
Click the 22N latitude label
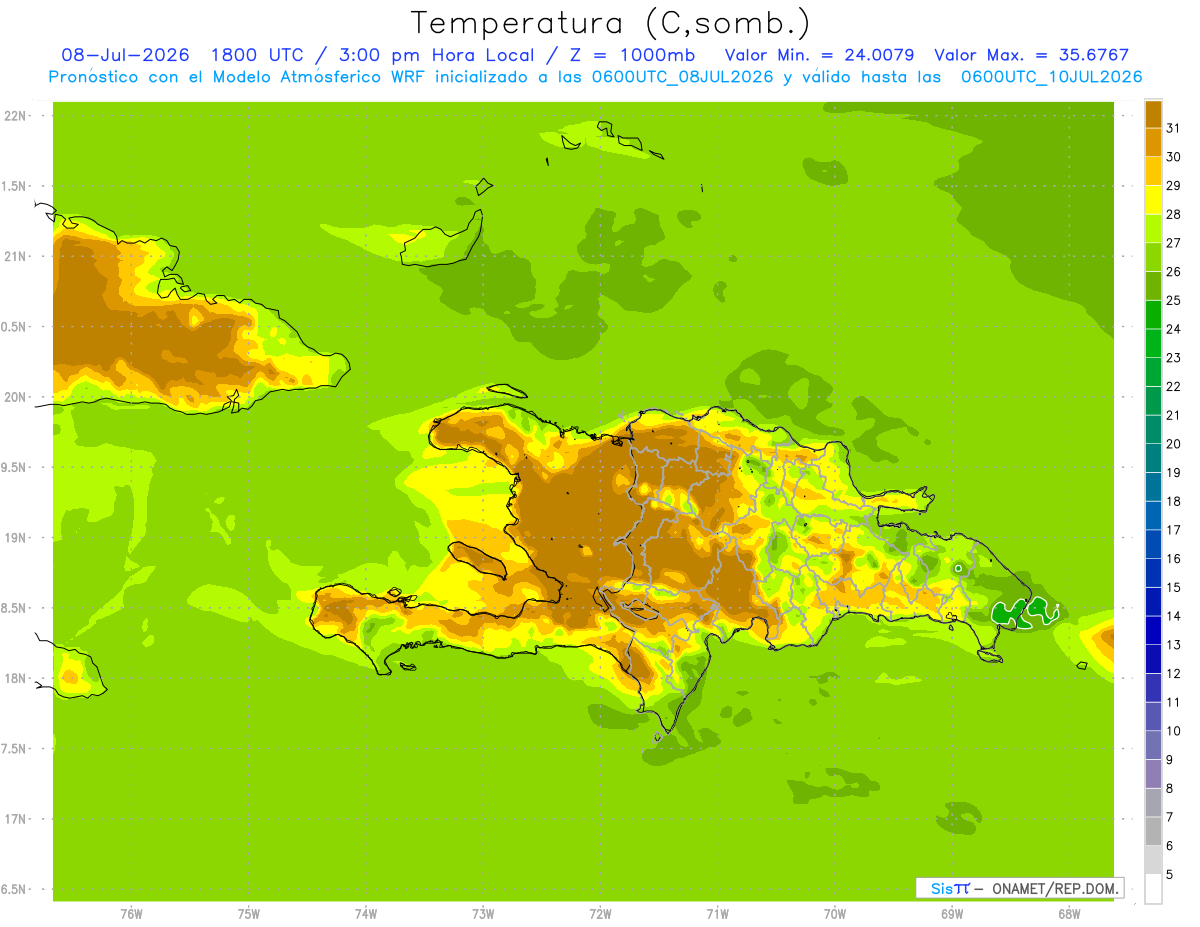(15, 115)
